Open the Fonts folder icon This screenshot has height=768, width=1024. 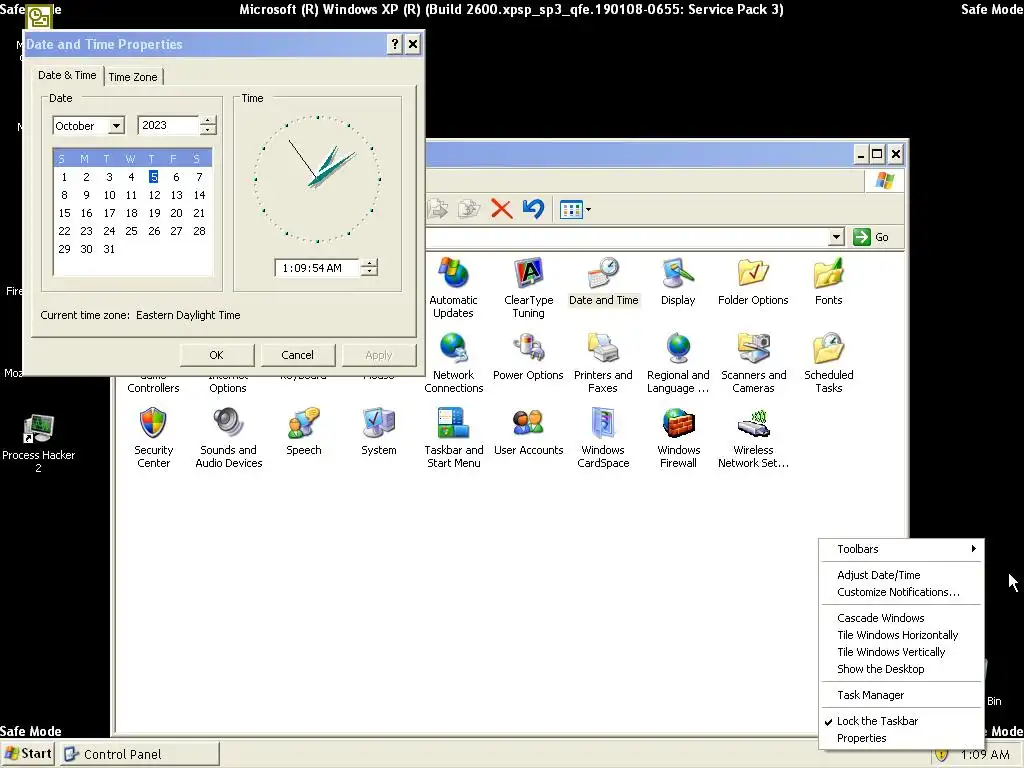click(828, 281)
